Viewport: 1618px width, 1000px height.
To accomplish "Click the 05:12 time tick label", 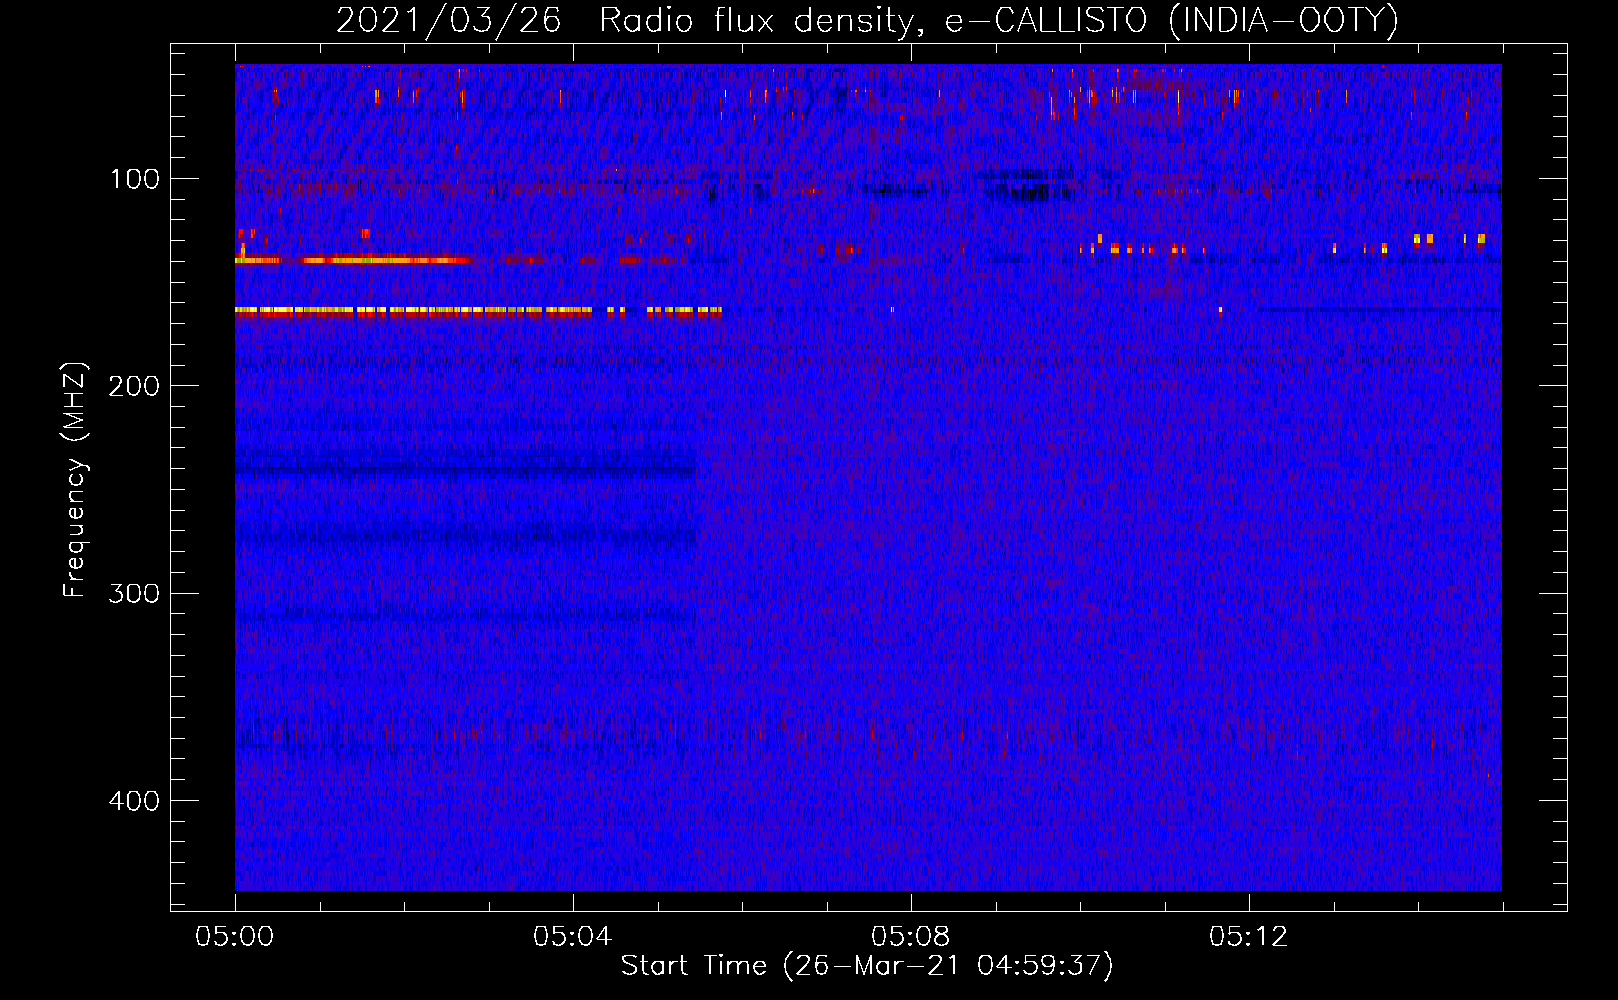I will point(1249,937).
